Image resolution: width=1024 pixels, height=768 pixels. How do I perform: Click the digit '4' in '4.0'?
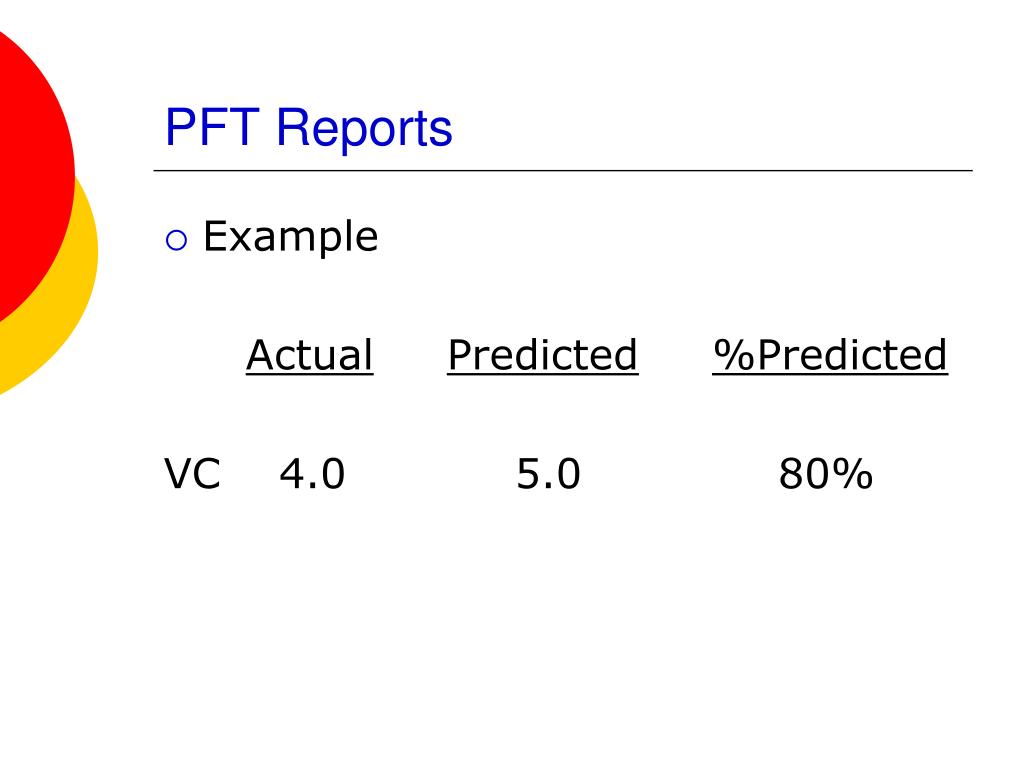click(x=291, y=474)
